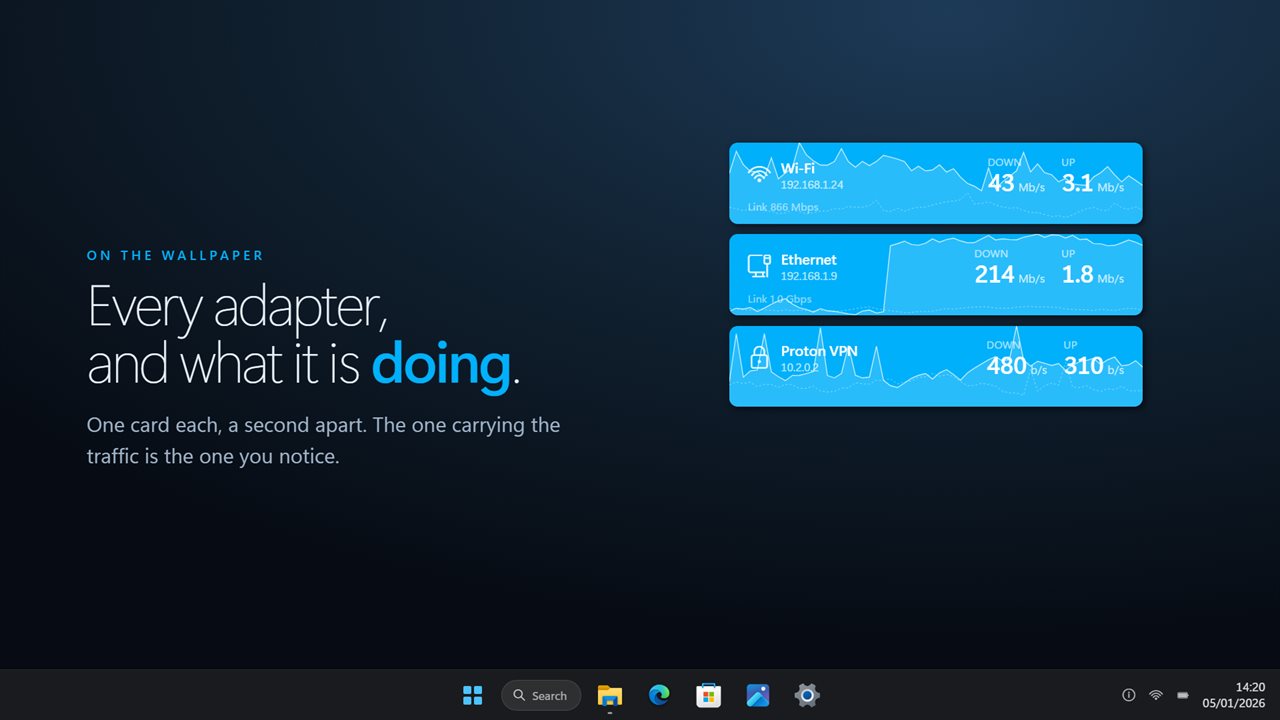Select the Proton VPN adapter name
This screenshot has width=1280, height=720.
click(x=819, y=352)
